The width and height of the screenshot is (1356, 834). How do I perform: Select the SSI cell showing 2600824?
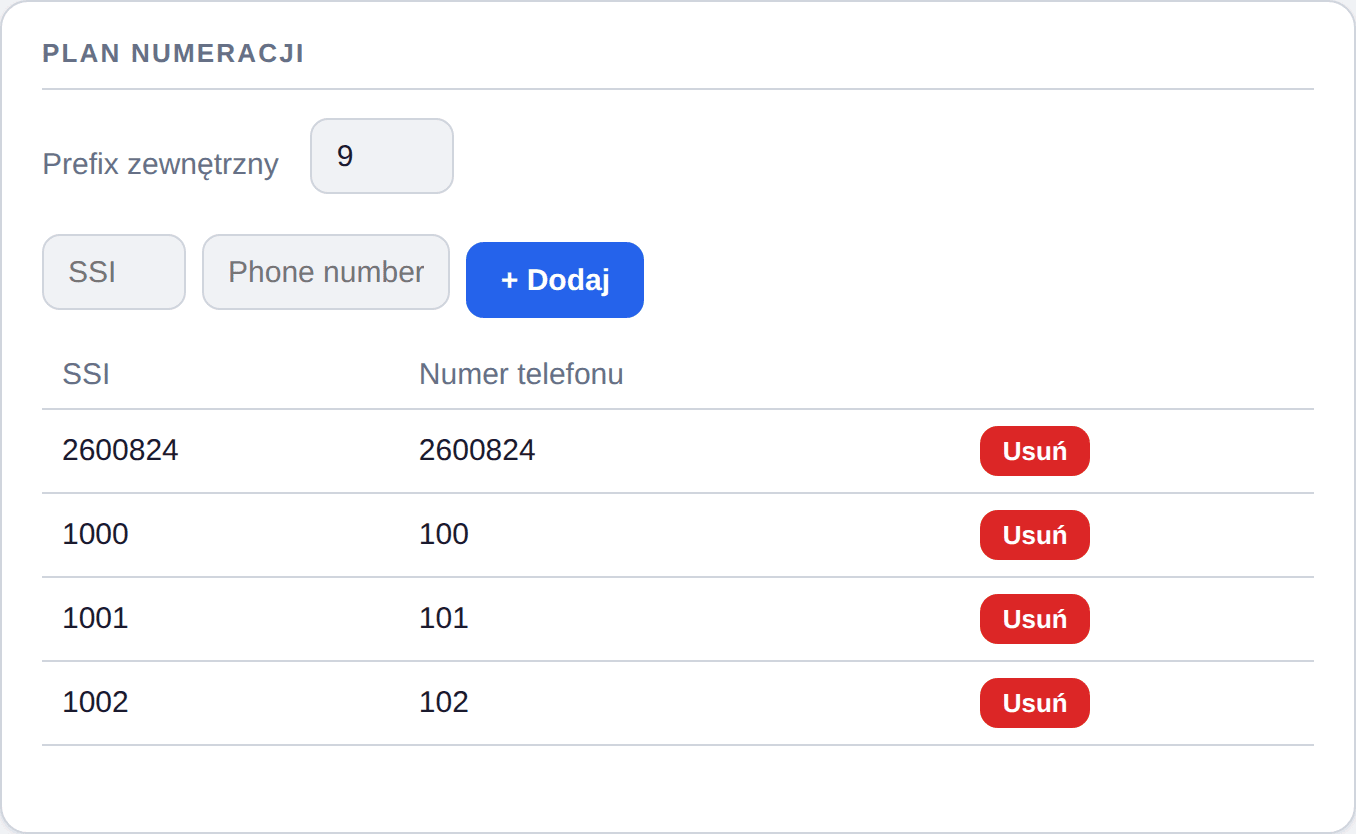[120, 450]
